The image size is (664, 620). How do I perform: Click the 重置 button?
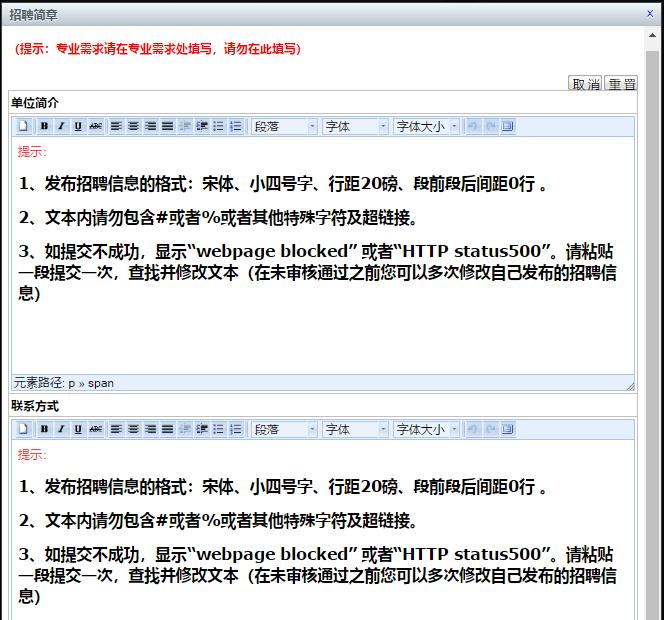pyautogui.click(x=621, y=84)
